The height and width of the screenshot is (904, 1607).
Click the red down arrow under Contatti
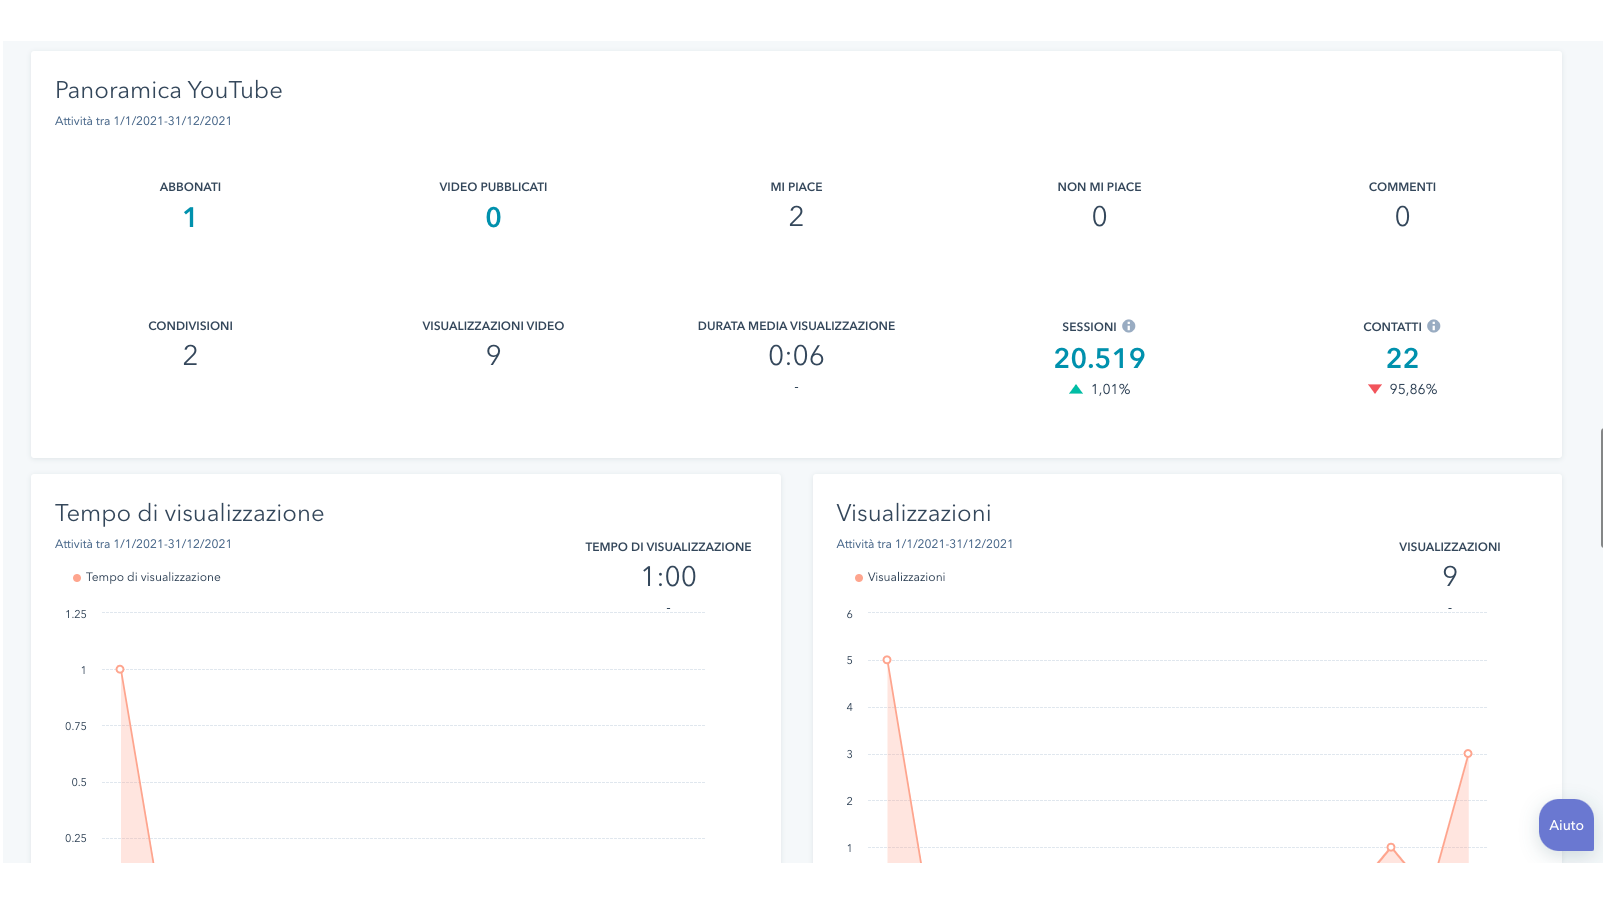pos(1374,389)
